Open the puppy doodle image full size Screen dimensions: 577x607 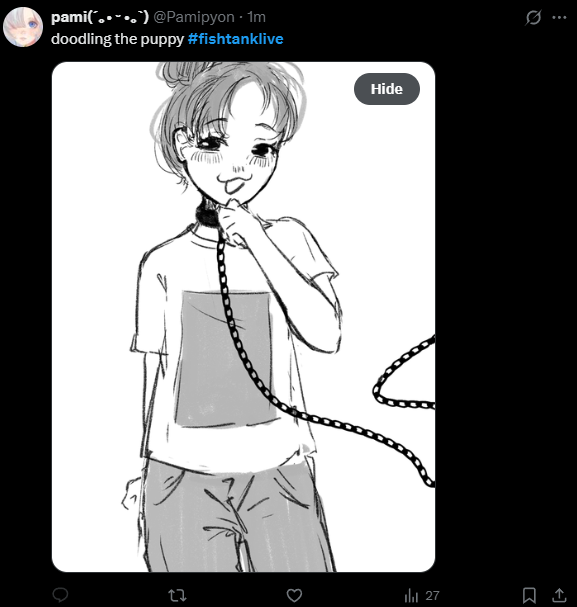click(243, 317)
